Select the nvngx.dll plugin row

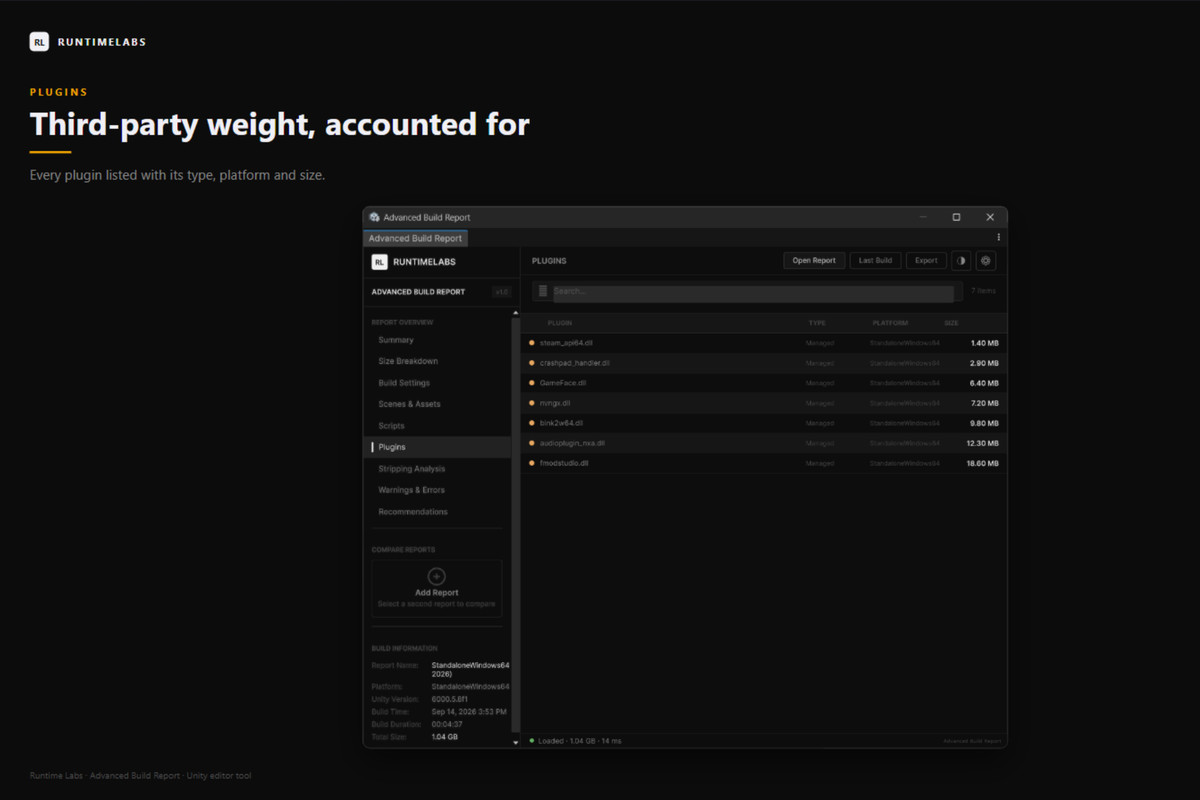click(764, 403)
